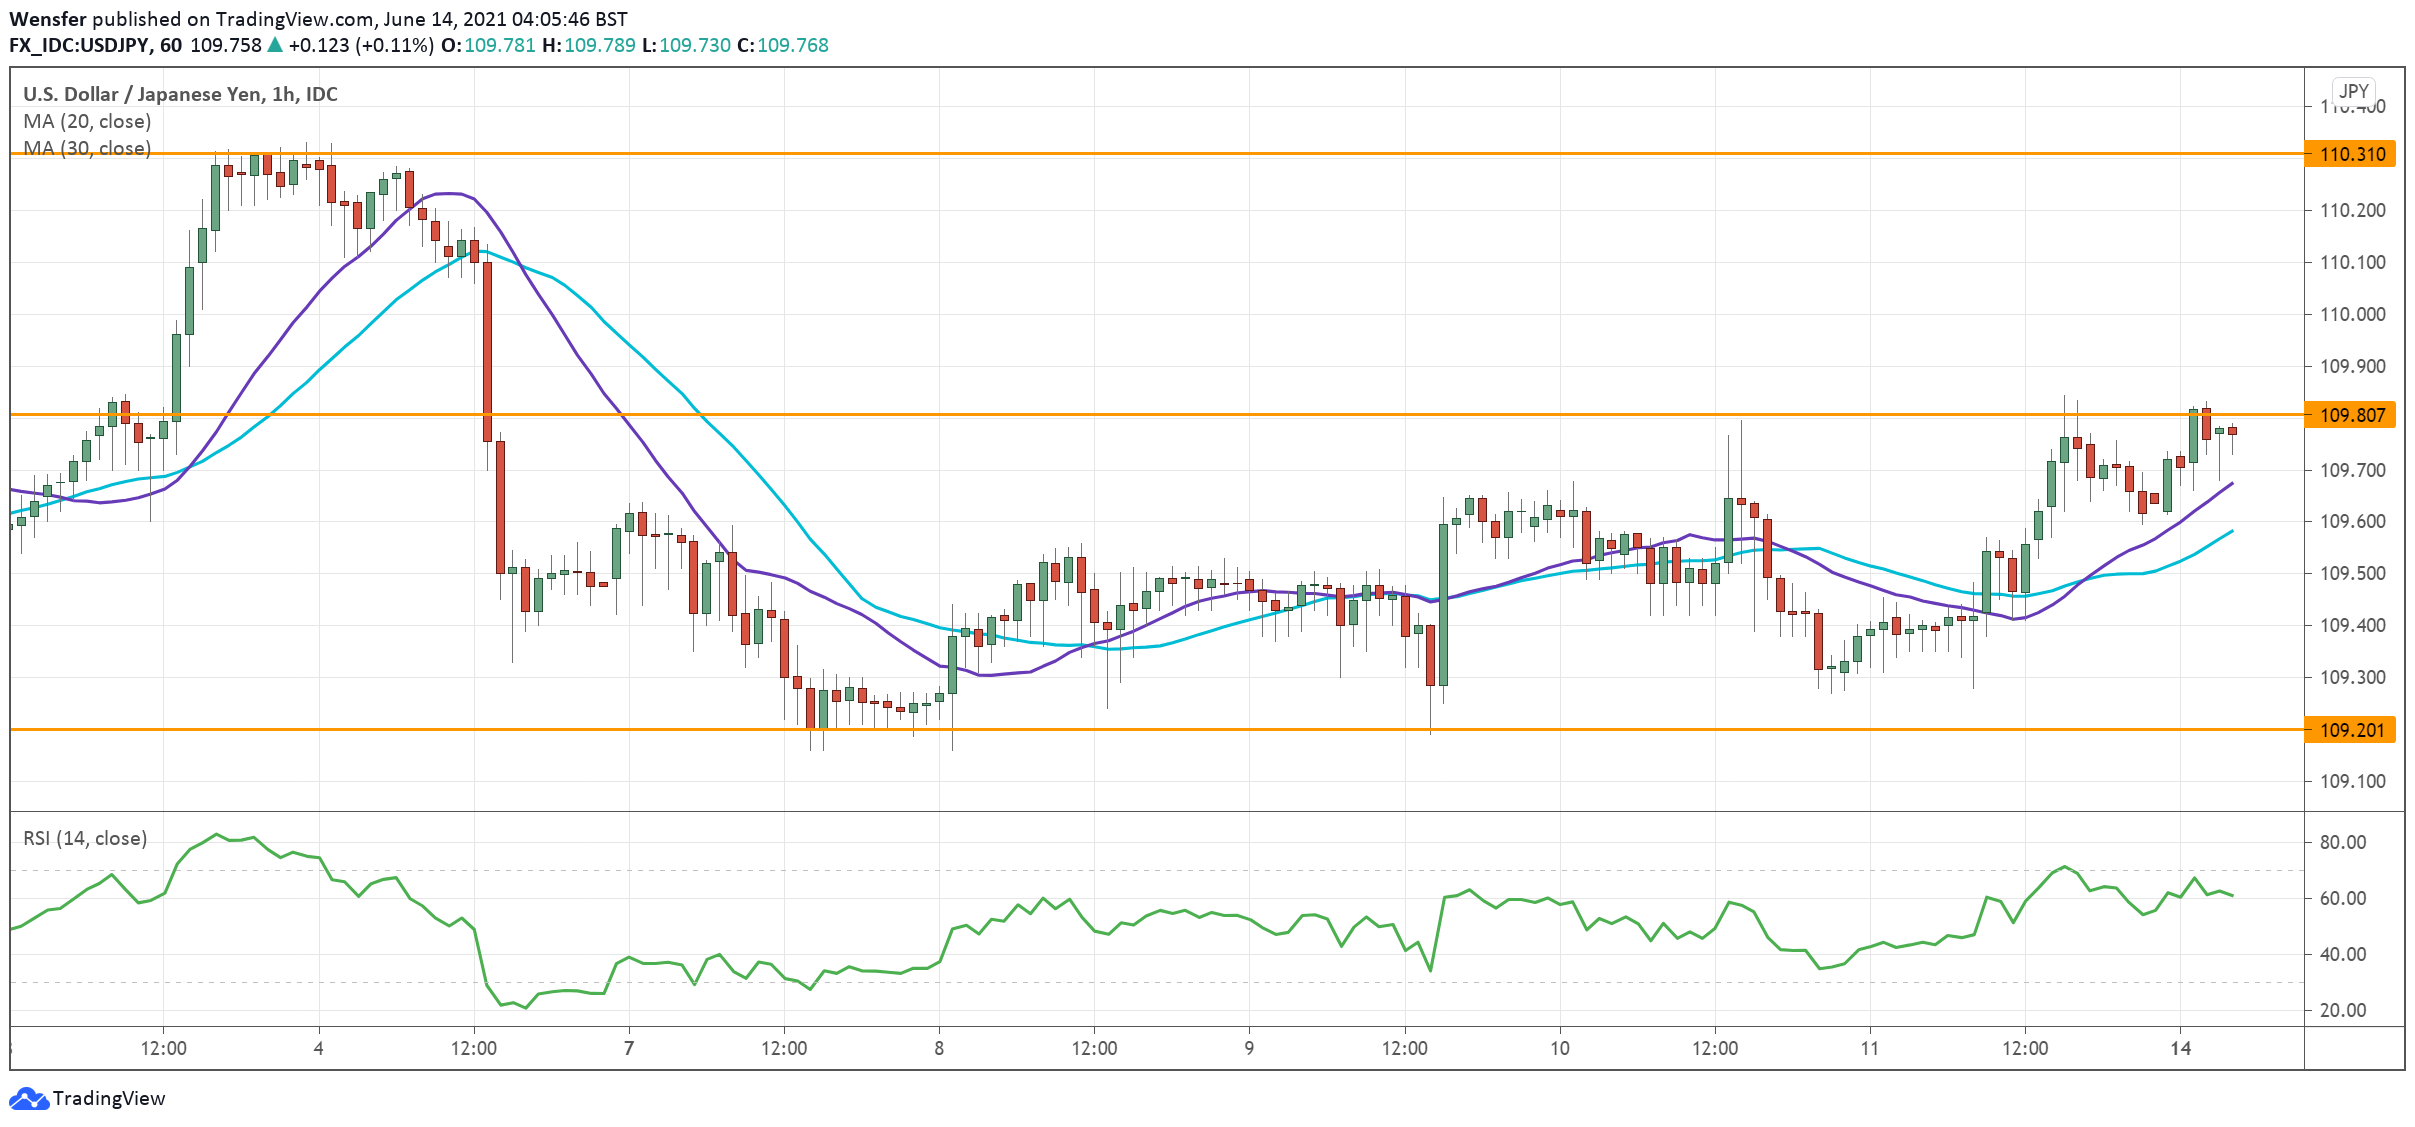2415x1127 pixels.
Task: Click the MA (20, close) indicator label
Action: [87, 121]
